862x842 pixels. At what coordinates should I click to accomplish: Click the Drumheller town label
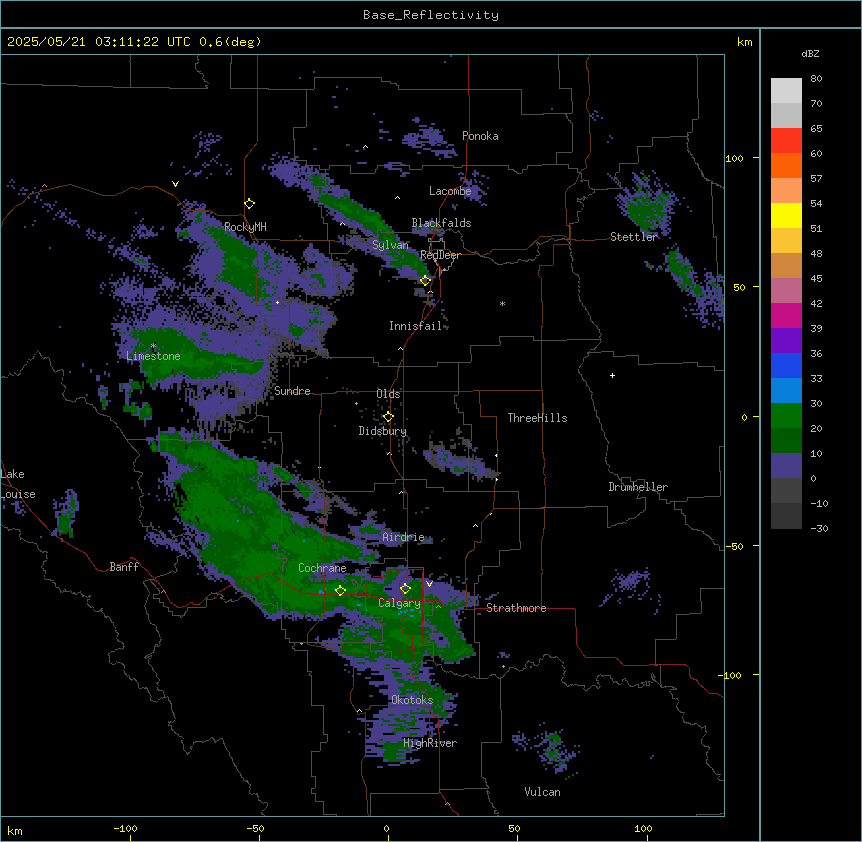638,487
